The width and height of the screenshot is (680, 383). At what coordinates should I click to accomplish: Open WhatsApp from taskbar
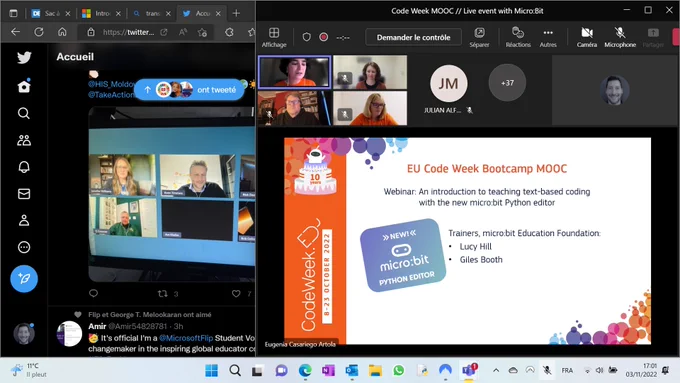coord(399,370)
